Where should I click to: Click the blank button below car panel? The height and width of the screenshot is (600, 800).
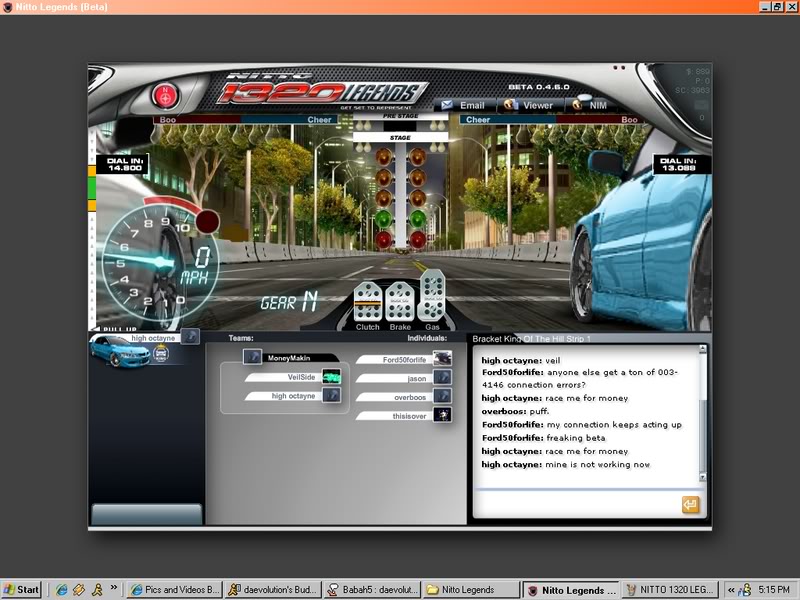coord(146,514)
